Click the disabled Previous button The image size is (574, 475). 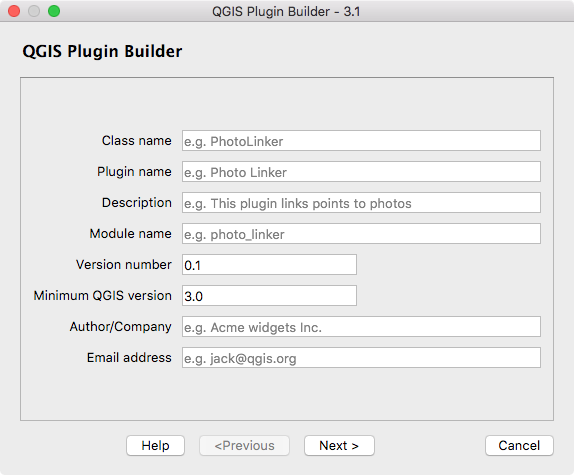point(245,445)
